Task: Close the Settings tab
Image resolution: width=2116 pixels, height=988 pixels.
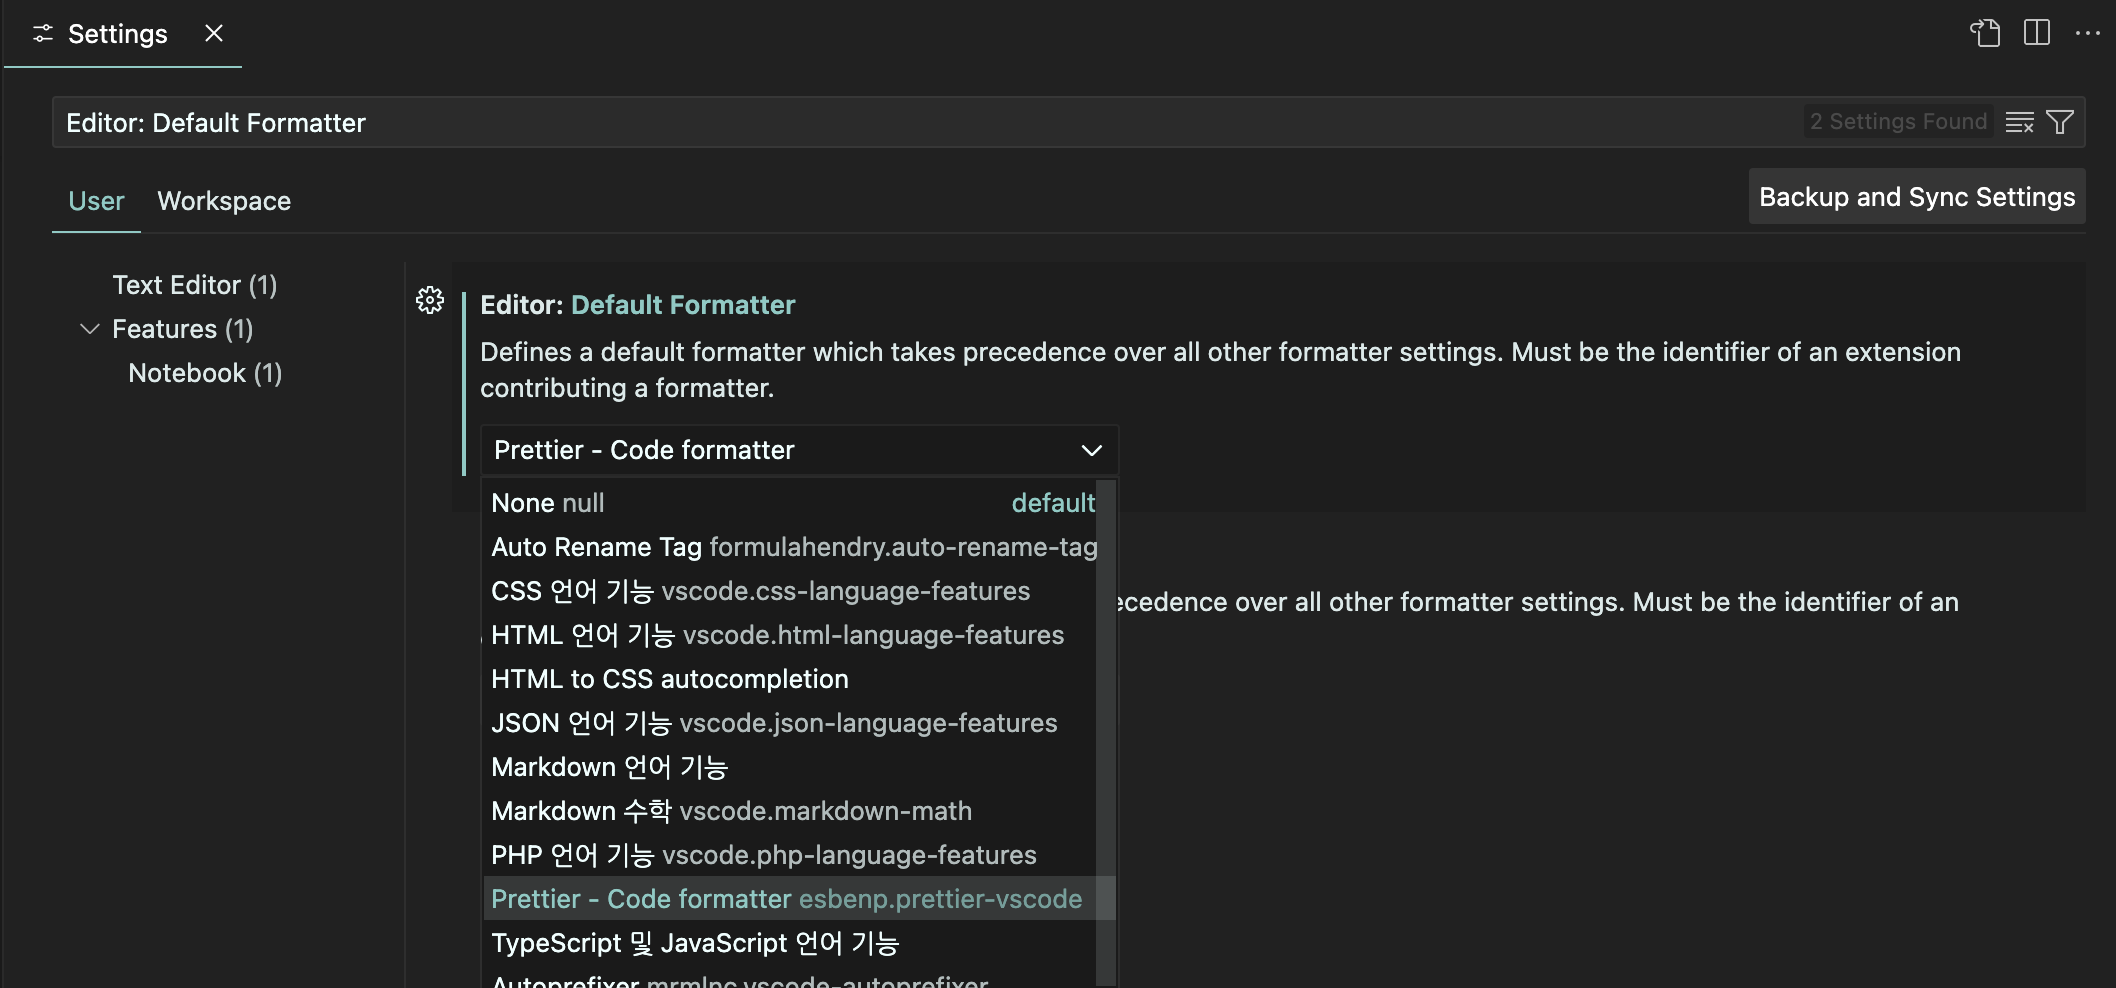Action: point(213,33)
